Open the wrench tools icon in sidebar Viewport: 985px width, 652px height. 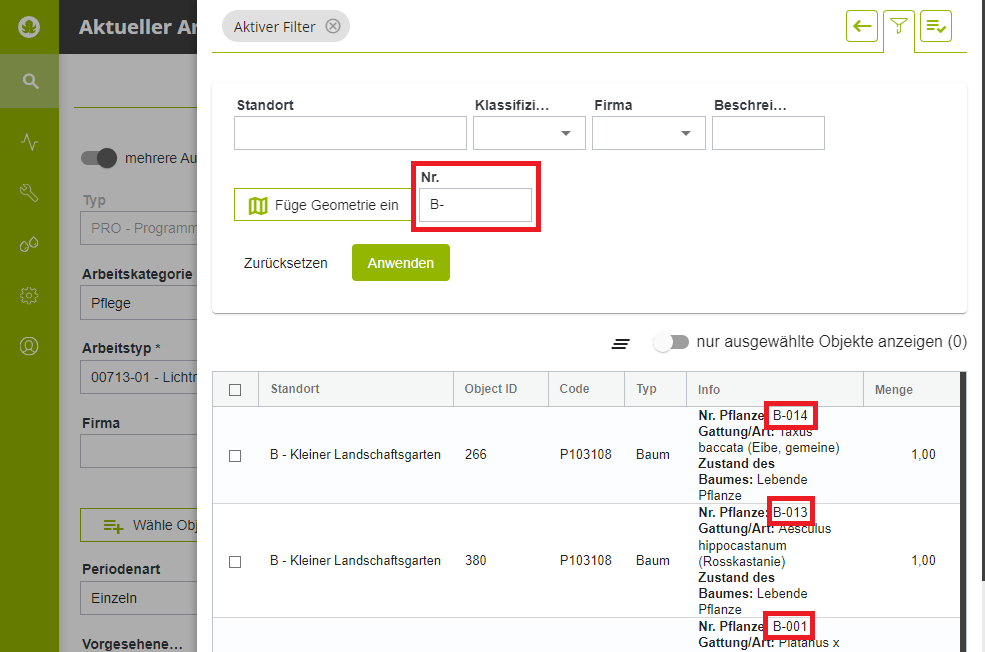click(29, 193)
